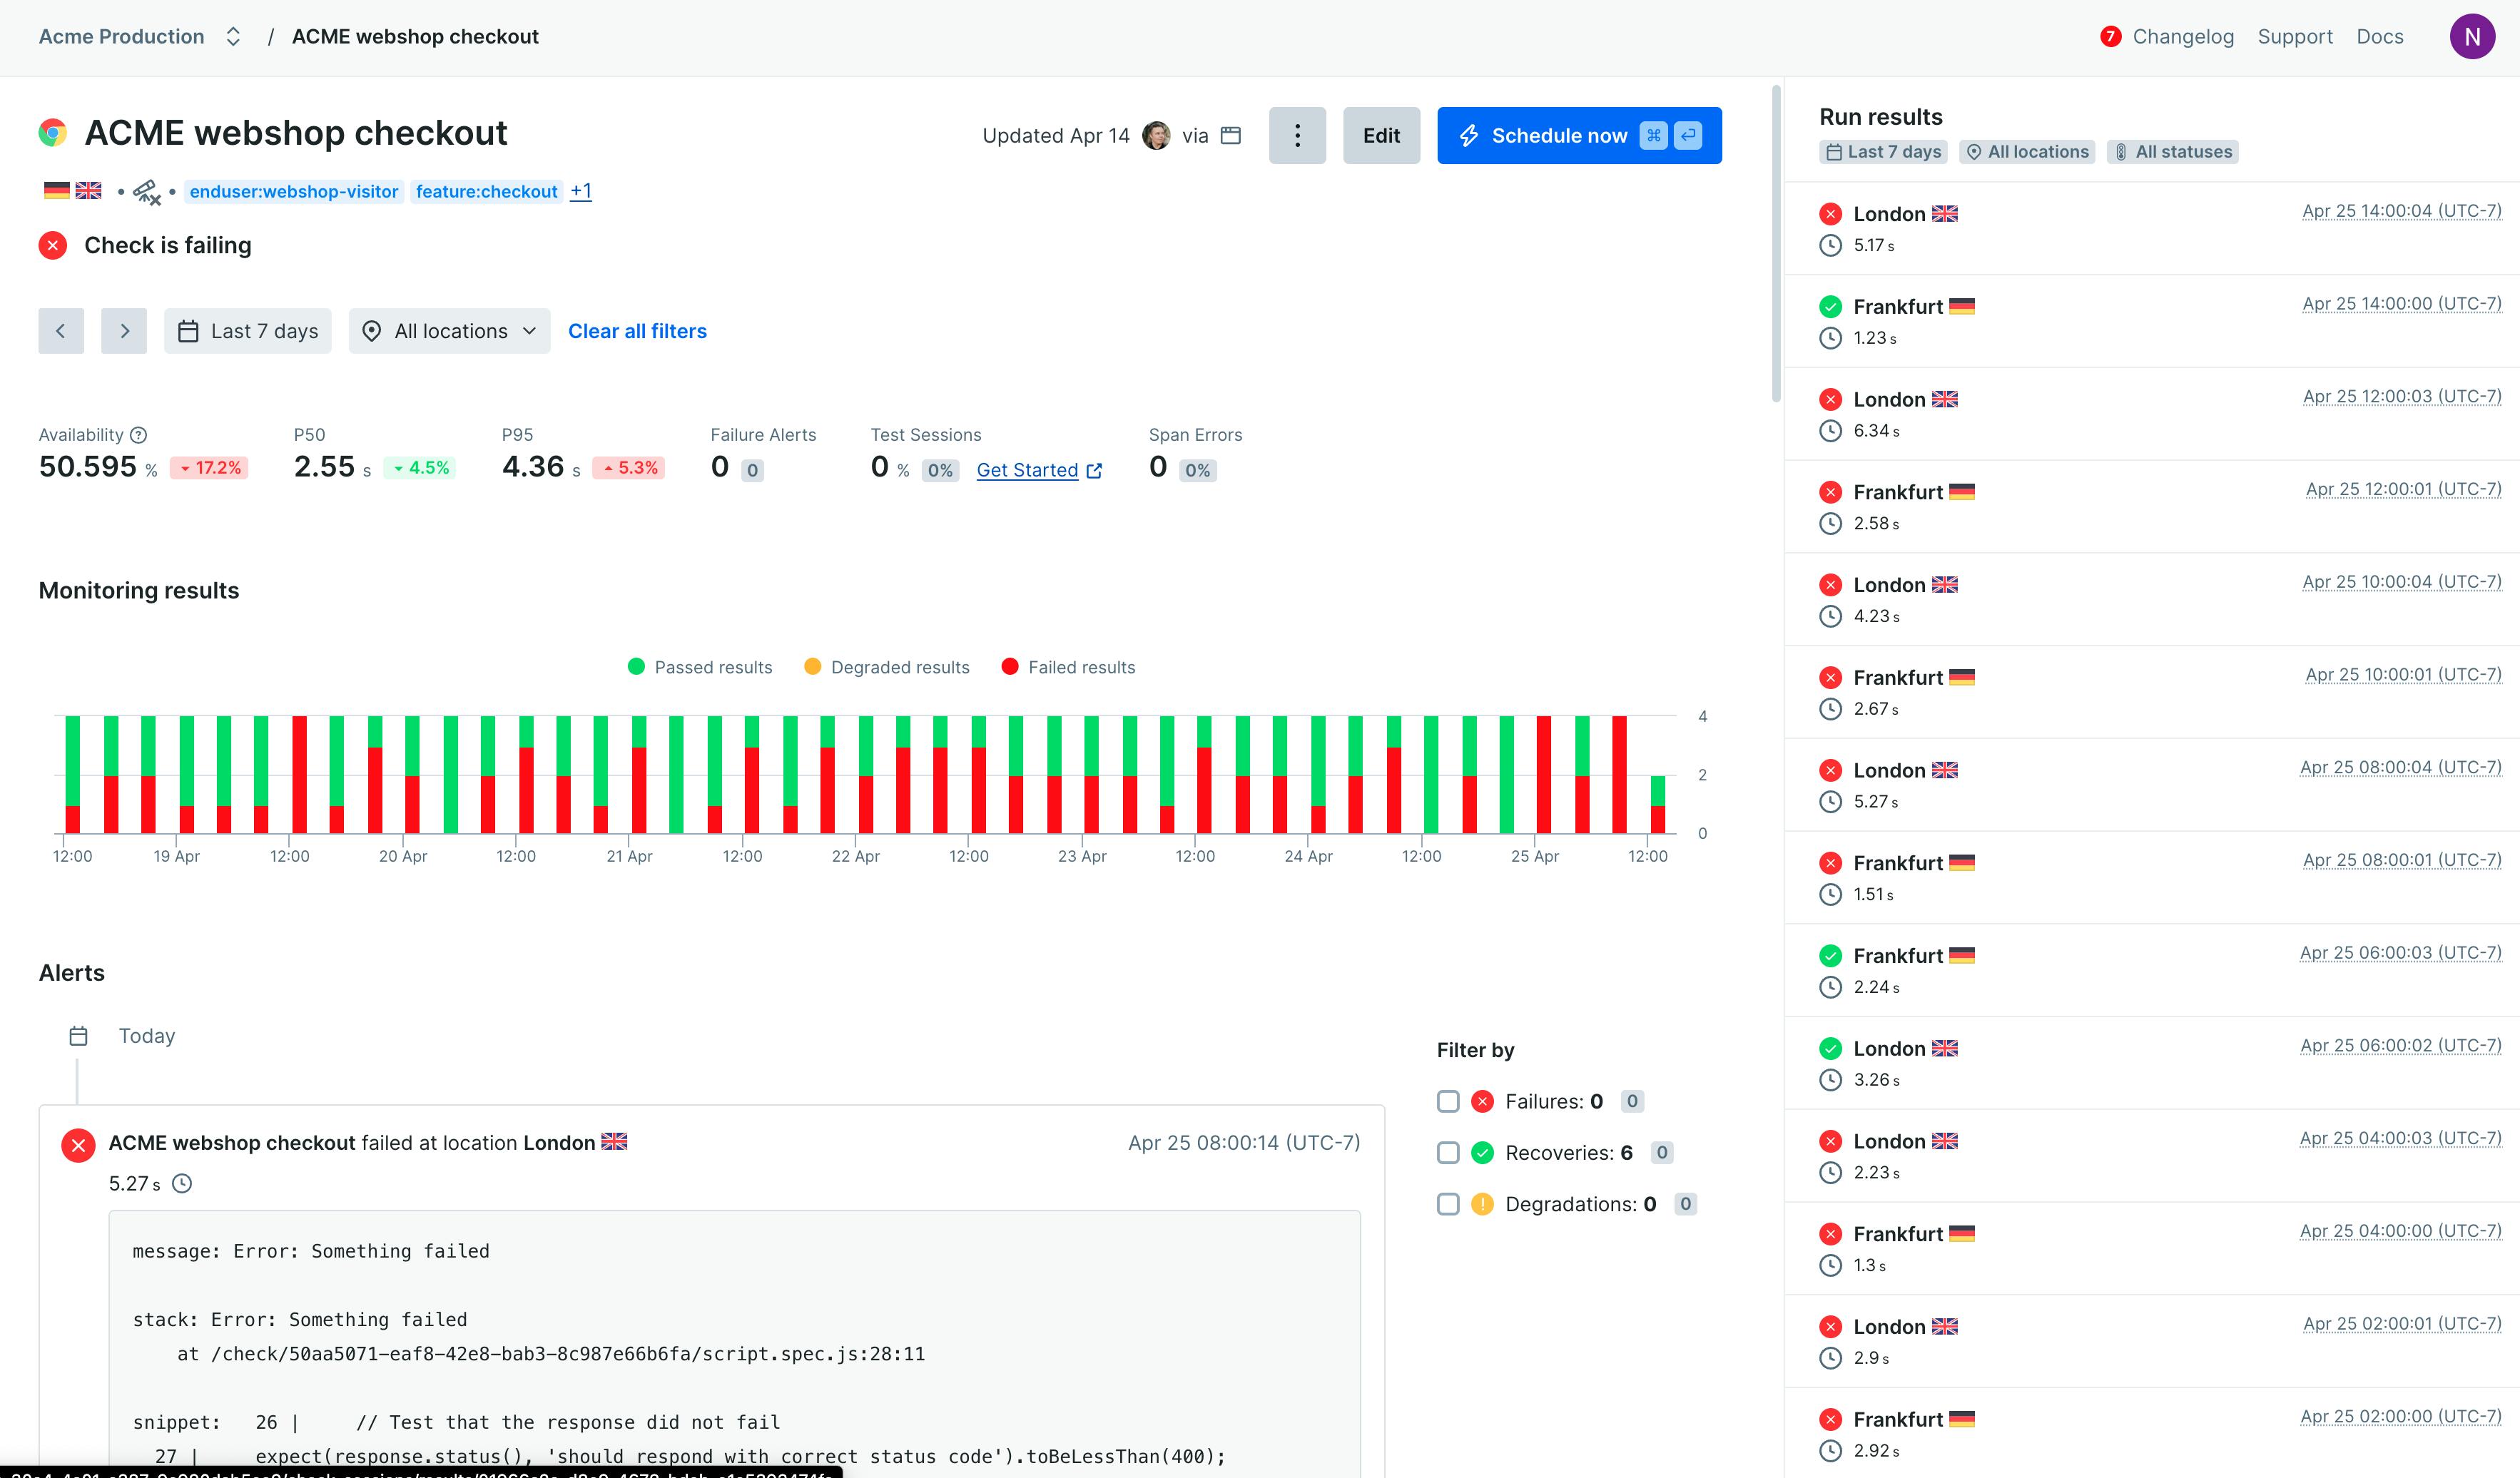Click the Schedule now button
Screen dimensions: 2520x1478
[x=1579, y=135]
